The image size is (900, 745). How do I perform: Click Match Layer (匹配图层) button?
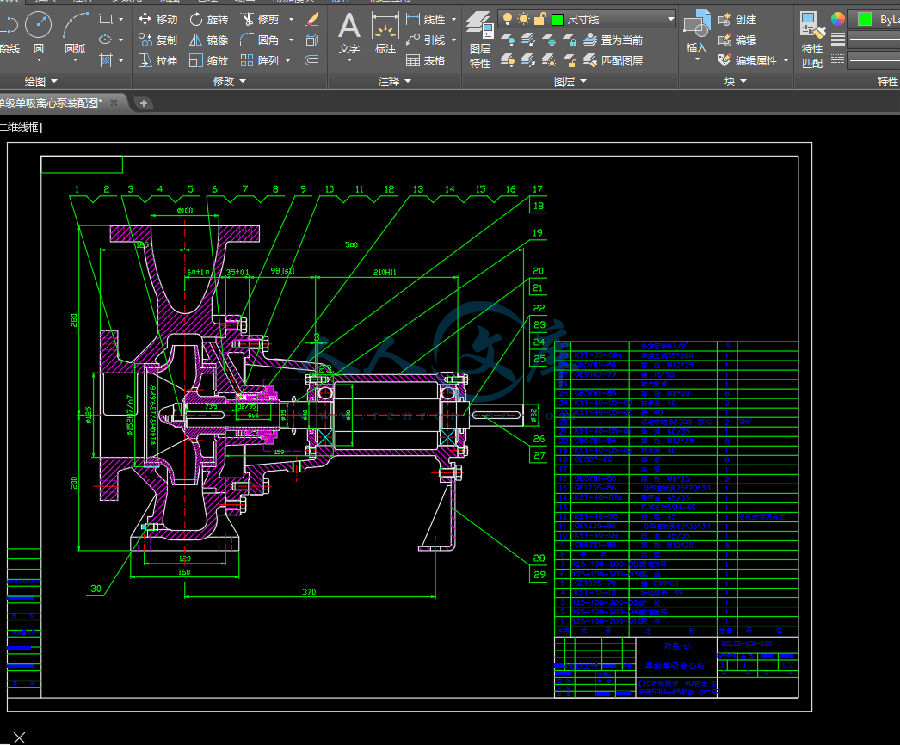[x=612, y=60]
